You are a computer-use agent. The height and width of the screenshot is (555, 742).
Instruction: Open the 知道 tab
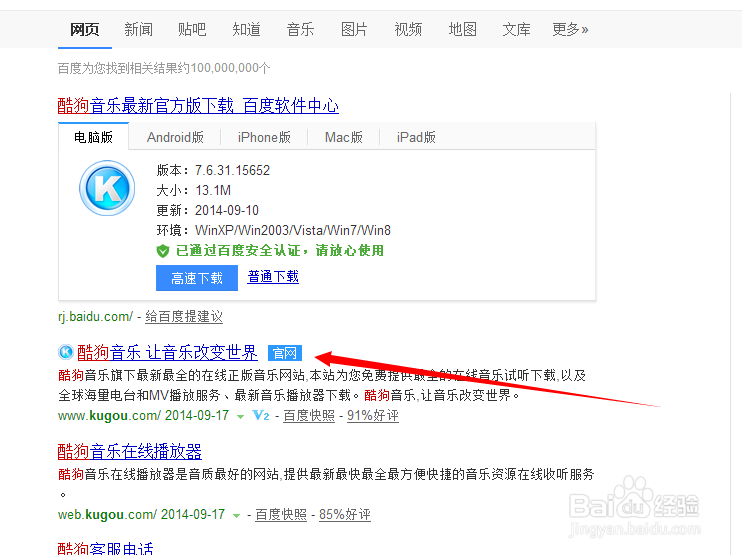coord(246,29)
